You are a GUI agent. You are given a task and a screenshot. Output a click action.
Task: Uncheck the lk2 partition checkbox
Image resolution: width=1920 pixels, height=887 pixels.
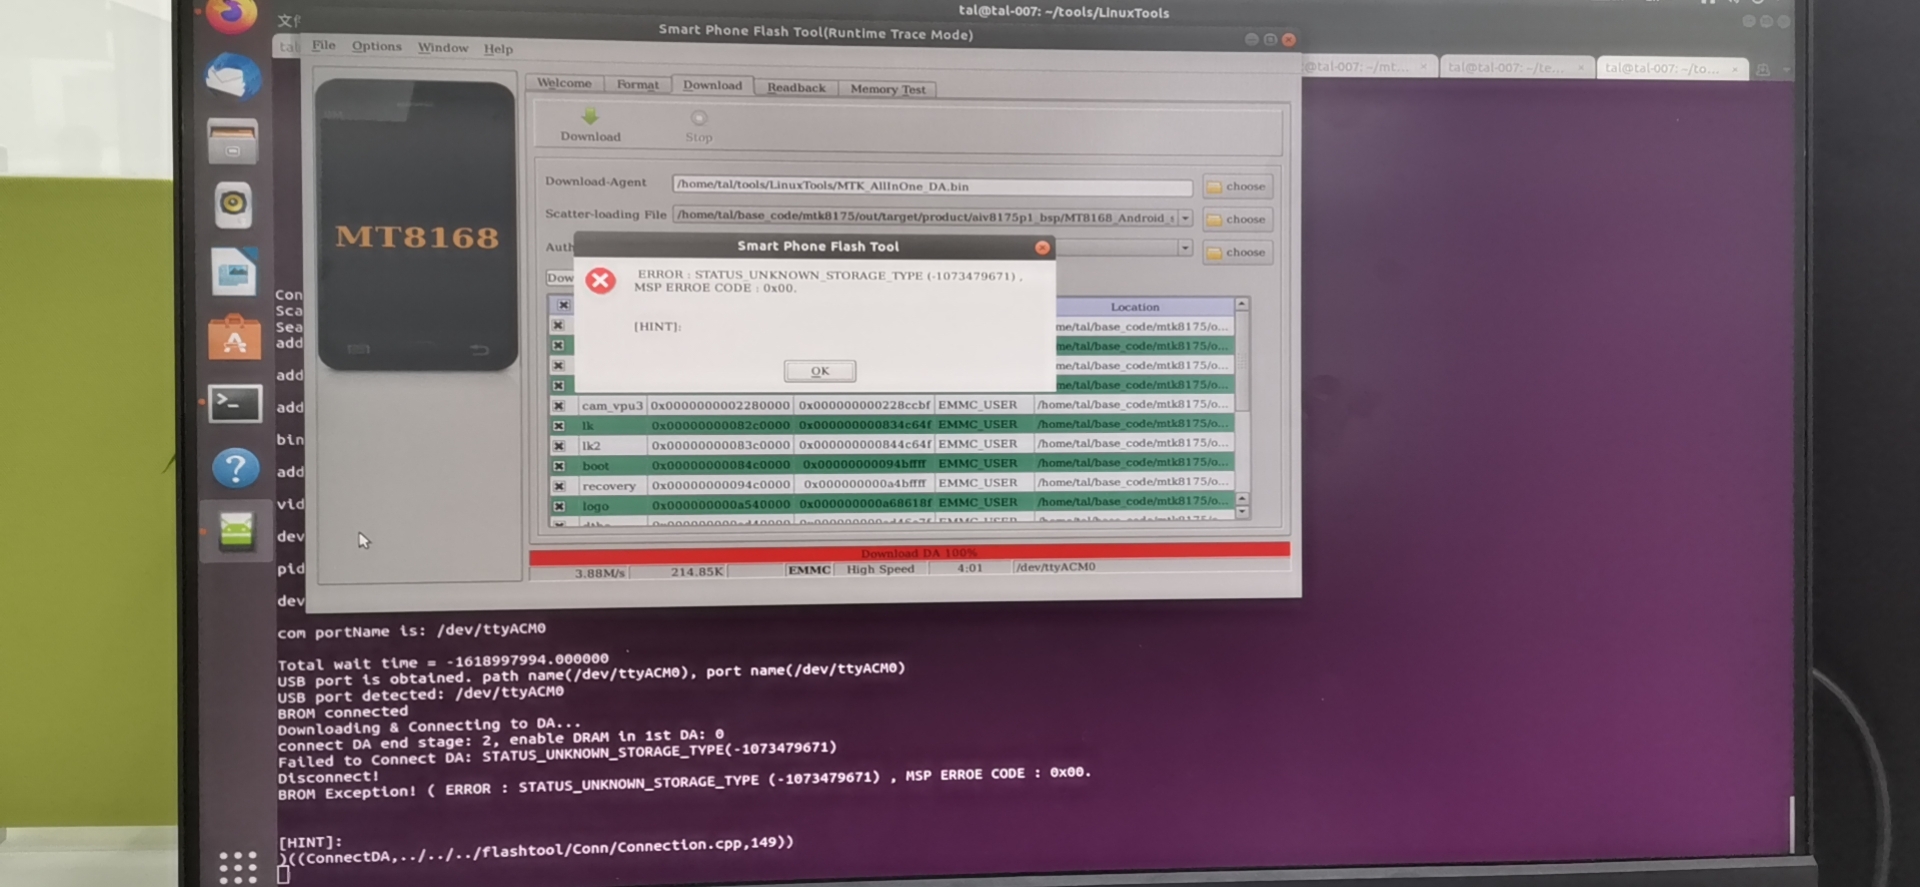pos(559,446)
